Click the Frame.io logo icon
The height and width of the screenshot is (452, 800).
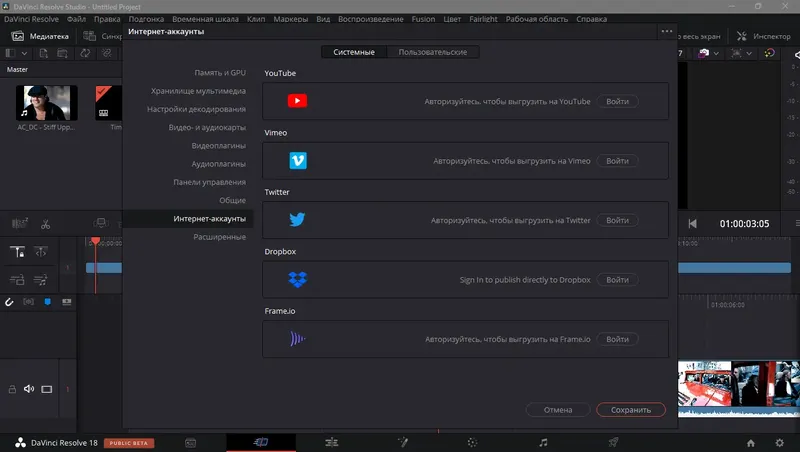point(297,339)
